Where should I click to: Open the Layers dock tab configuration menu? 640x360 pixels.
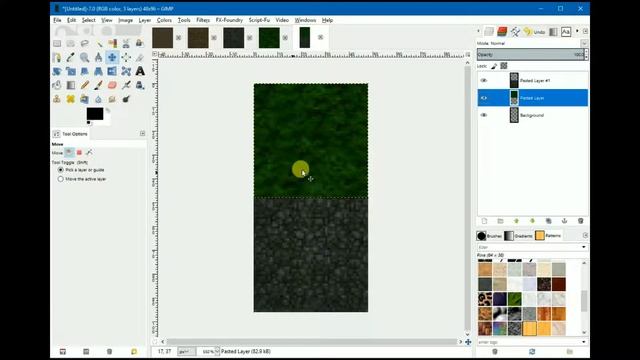click(x=585, y=31)
